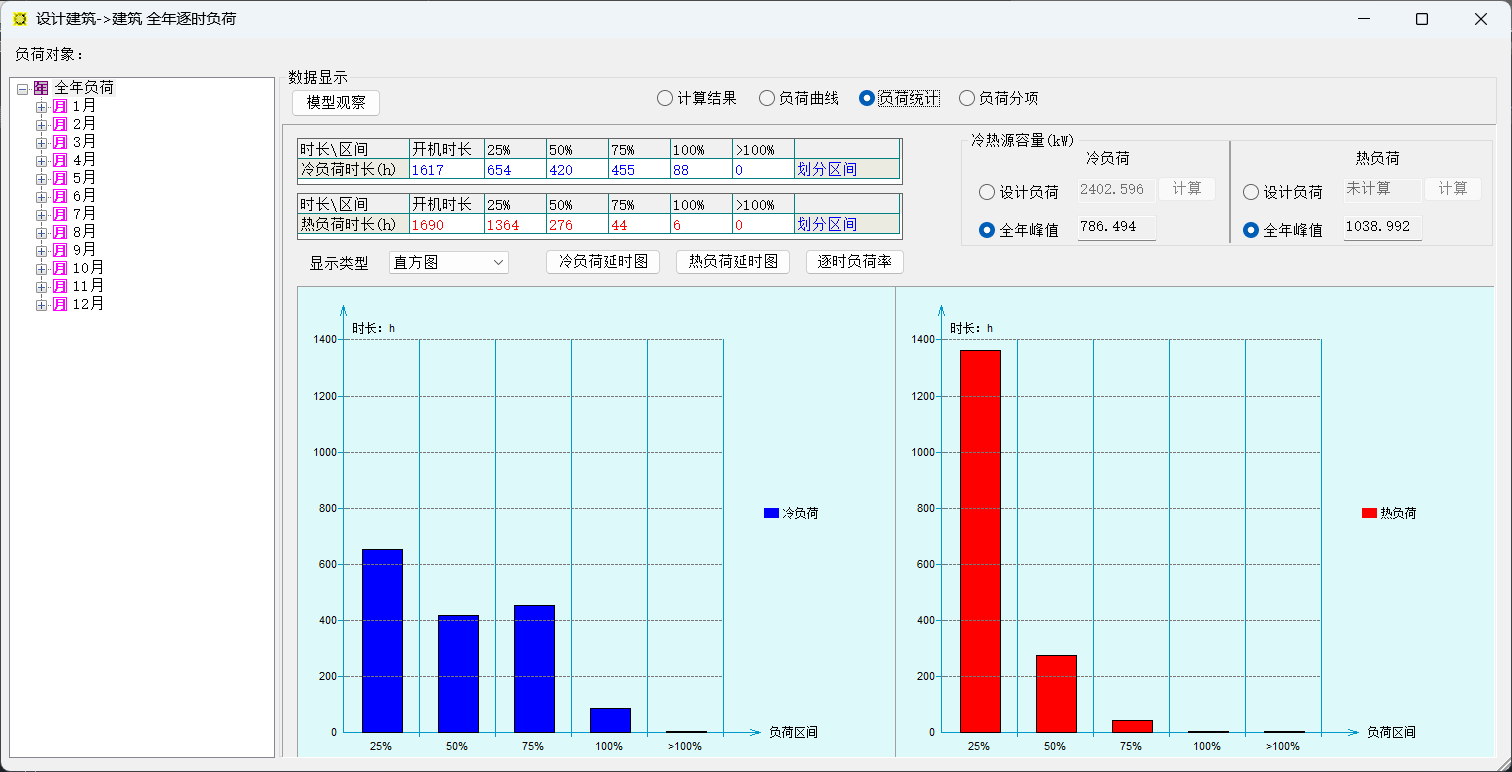Click the 9月 month icon
This screenshot has height=772, width=1512.
[x=60, y=250]
